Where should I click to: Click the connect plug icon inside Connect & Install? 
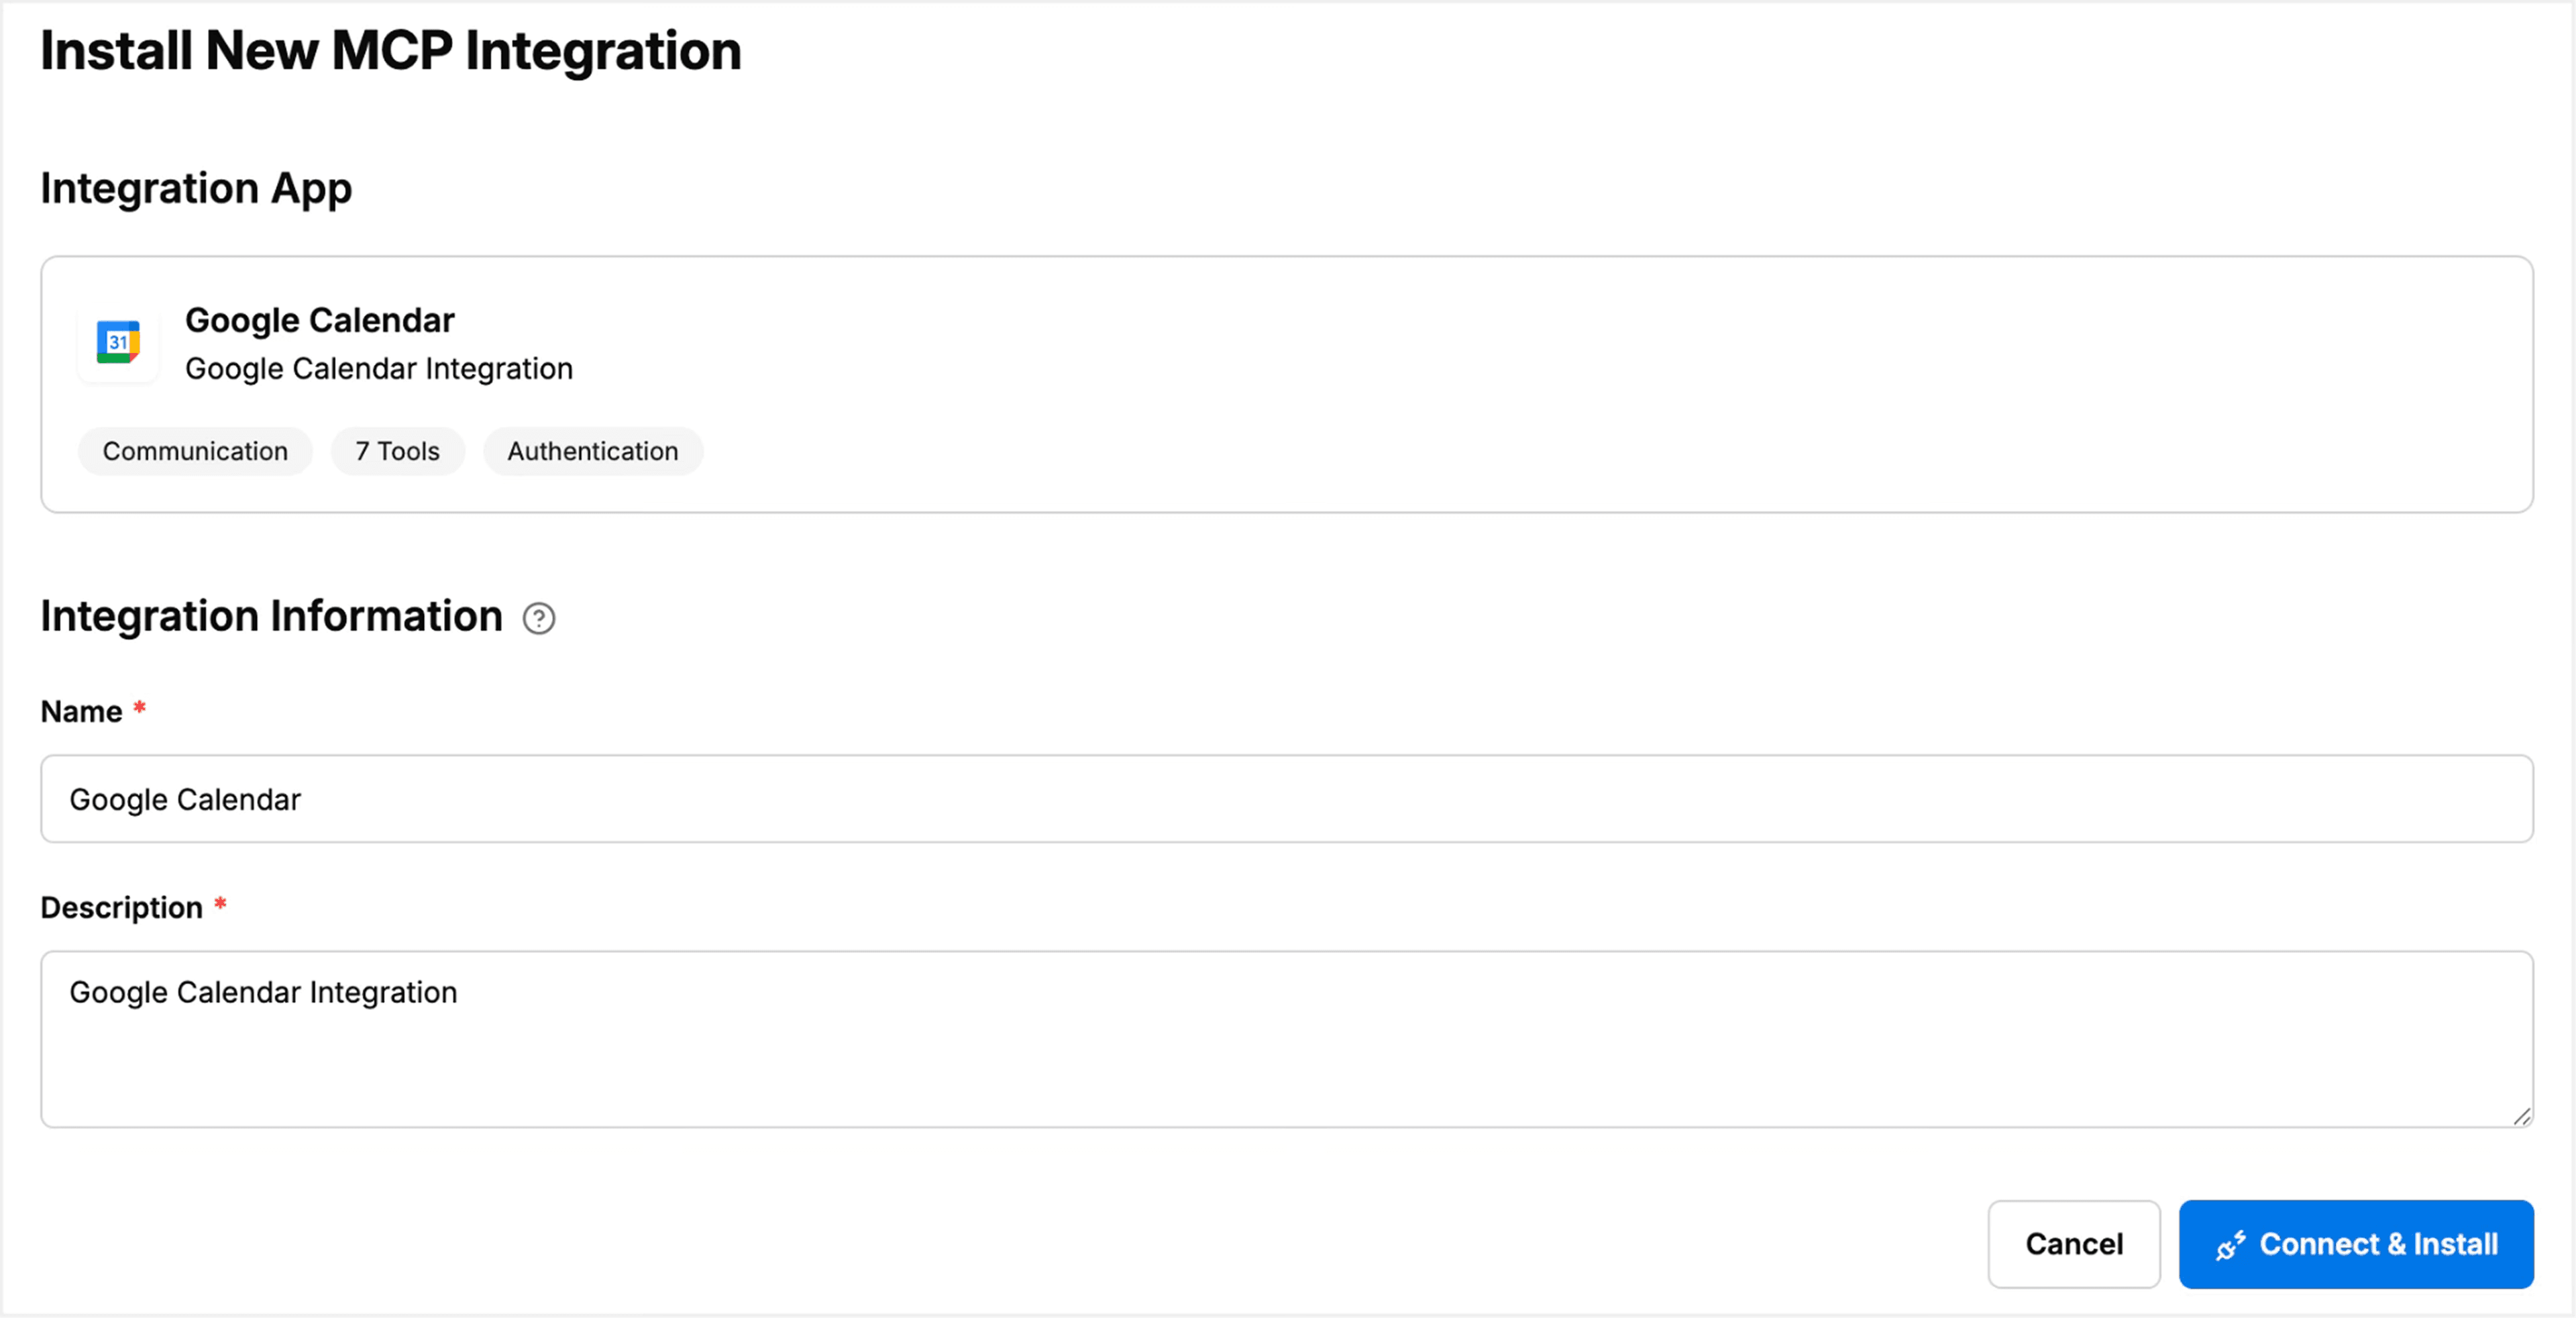(2232, 1244)
